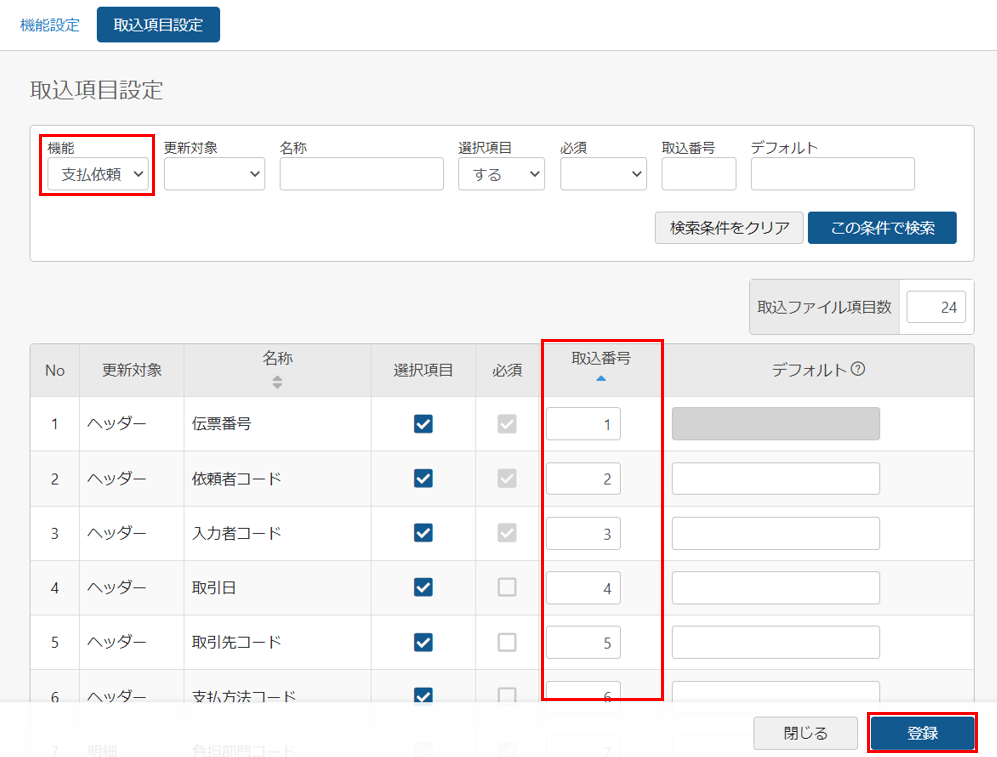
Task: Click the 取込ファイル項目数 field showing 24
Action: coord(936,307)
